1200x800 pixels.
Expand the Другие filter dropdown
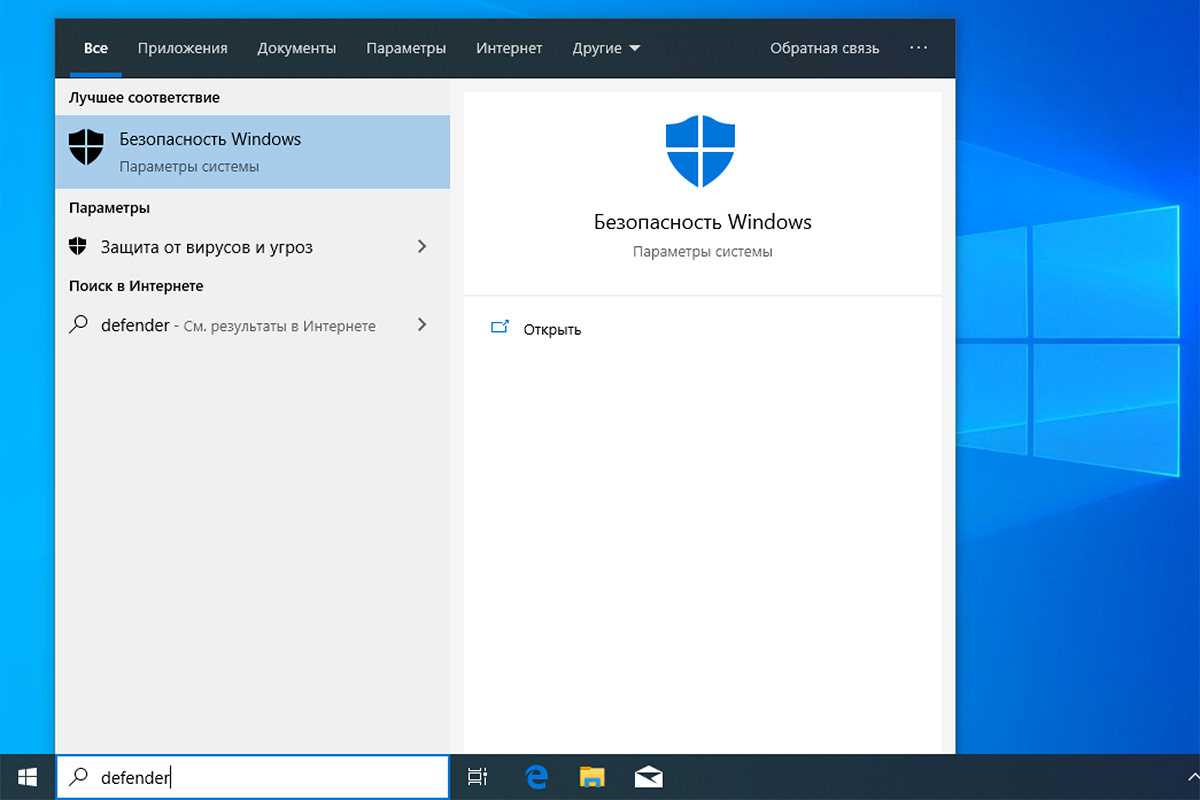606,48
